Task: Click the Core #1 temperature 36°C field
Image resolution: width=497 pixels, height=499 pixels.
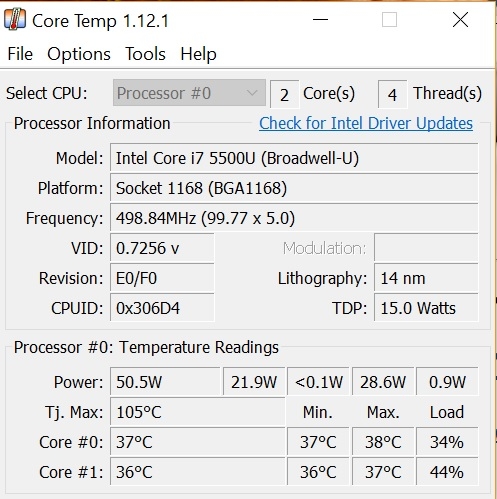Action: click(x=198, y=472)
